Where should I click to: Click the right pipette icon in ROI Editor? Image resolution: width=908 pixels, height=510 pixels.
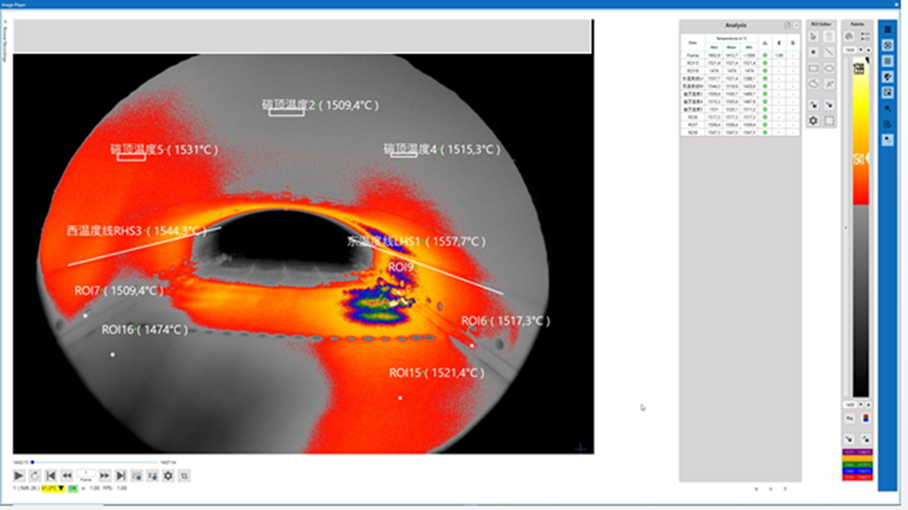(x=829, y=105)
